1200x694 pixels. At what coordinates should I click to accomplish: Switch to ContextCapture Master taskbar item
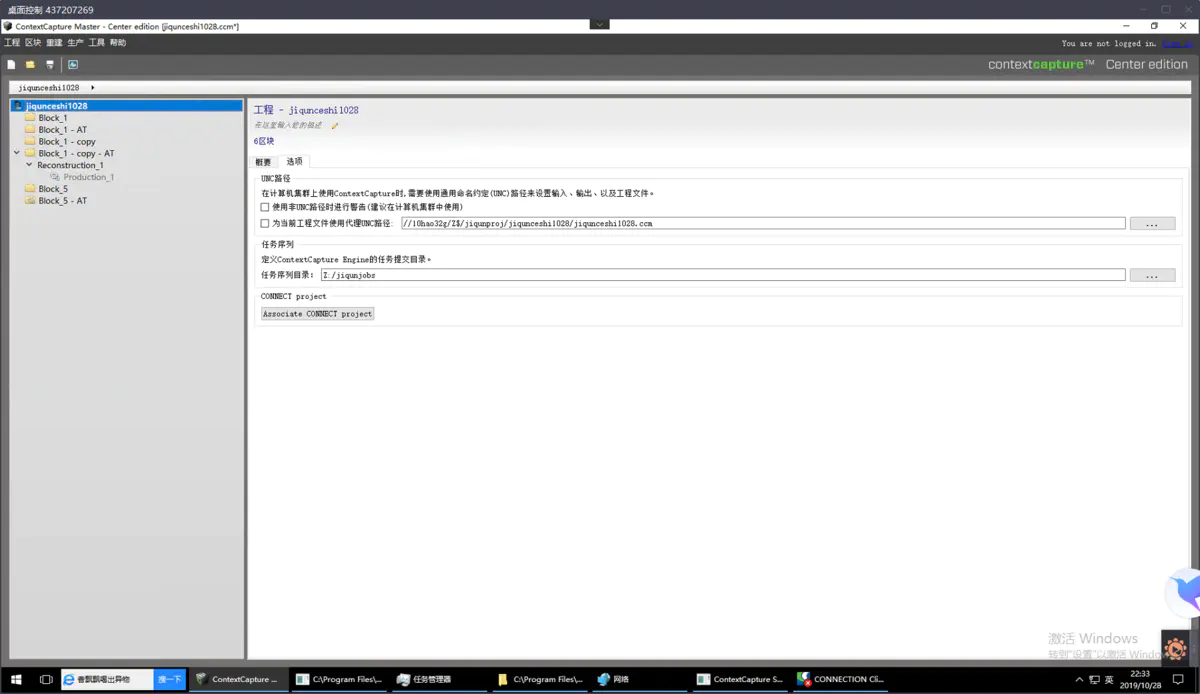[238, 679]
